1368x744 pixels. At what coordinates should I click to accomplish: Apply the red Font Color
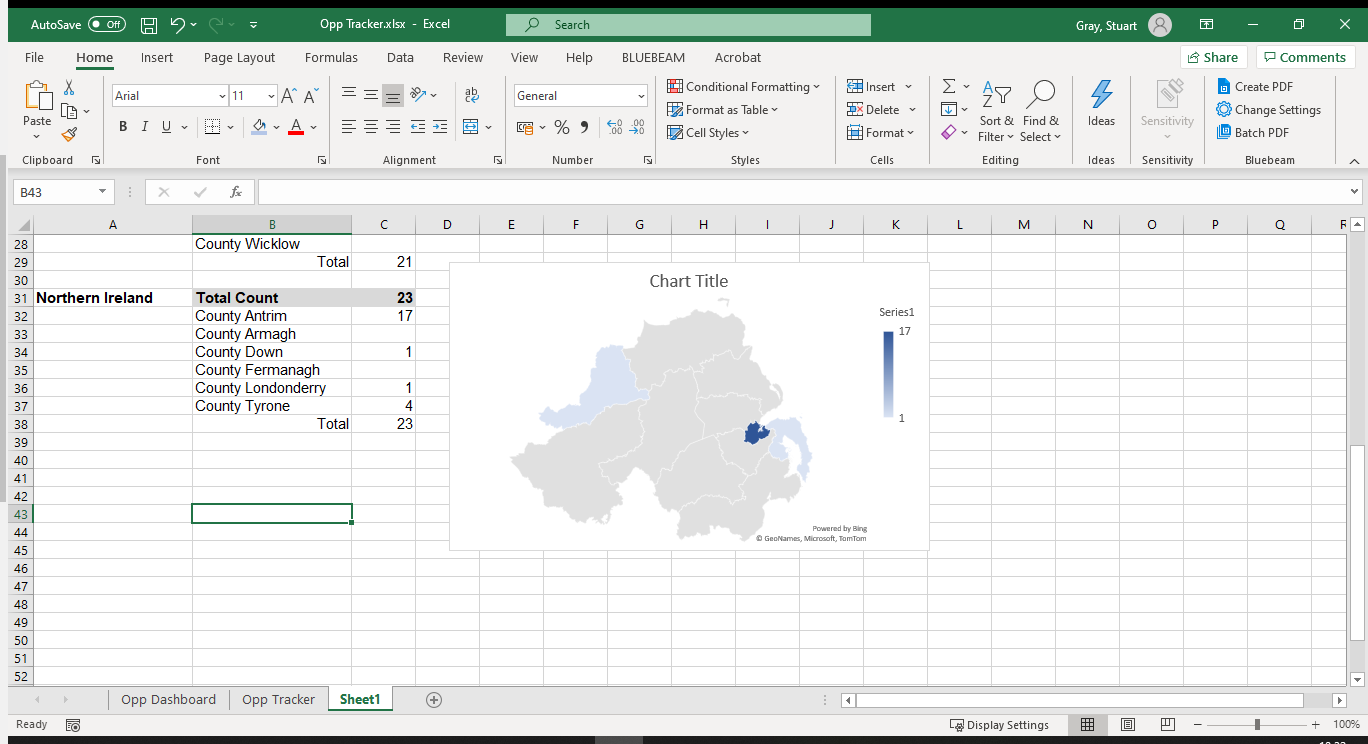296,127
